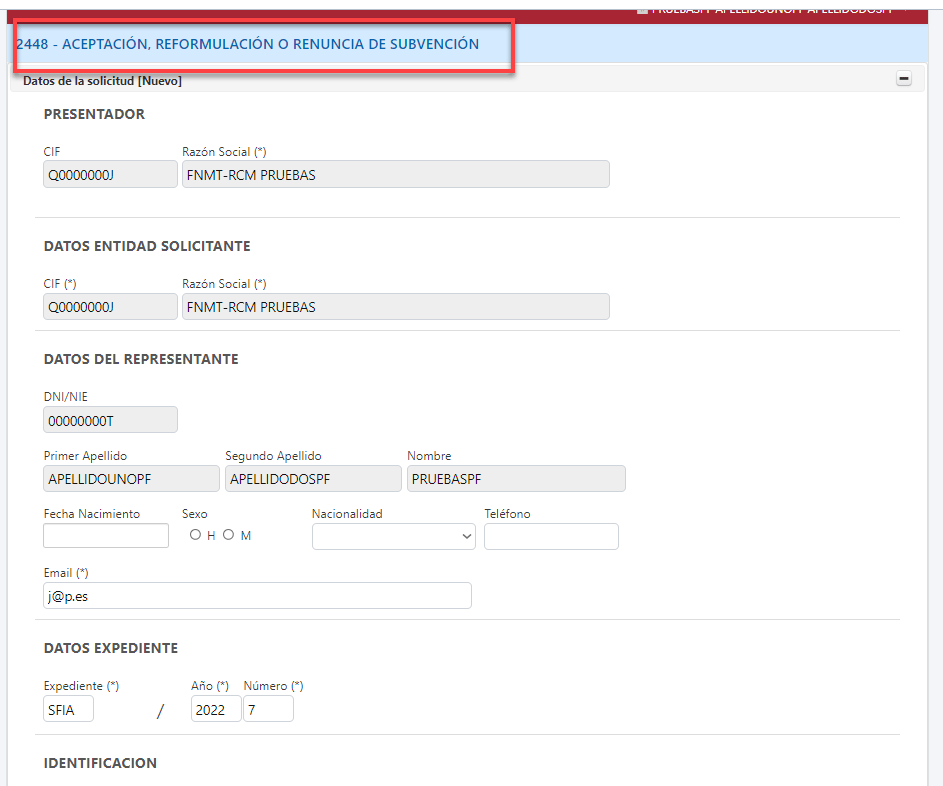Viewport: 943px width, 786px height.
Task: Click the Expediente field with SFIA
Action: (x=68, y=710)
